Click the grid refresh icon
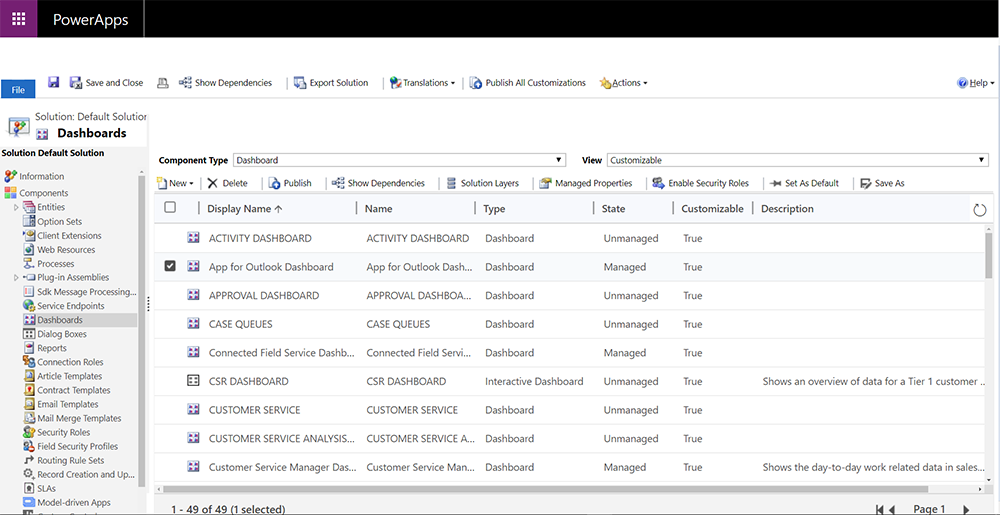 (x=979, y=209)
